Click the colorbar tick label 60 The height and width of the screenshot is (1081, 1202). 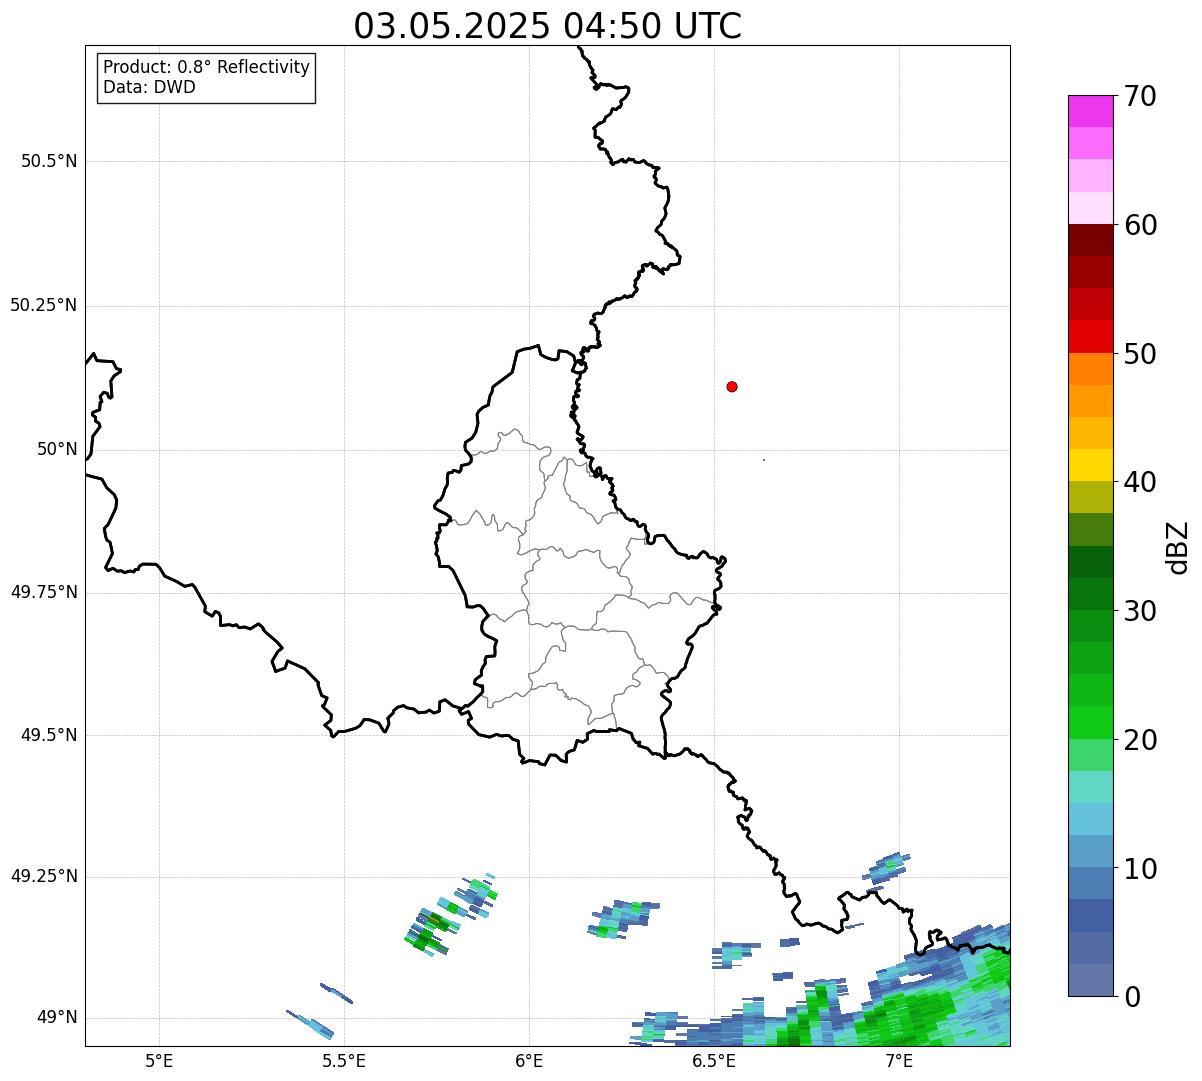tap(1140, 225)
